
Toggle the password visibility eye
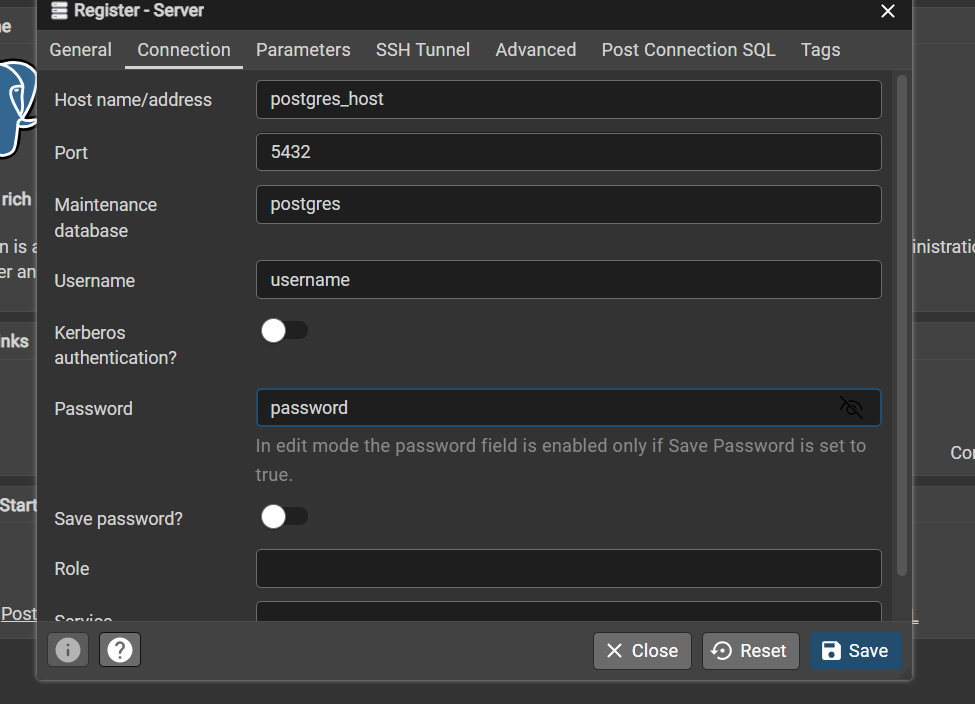(852, 407)
